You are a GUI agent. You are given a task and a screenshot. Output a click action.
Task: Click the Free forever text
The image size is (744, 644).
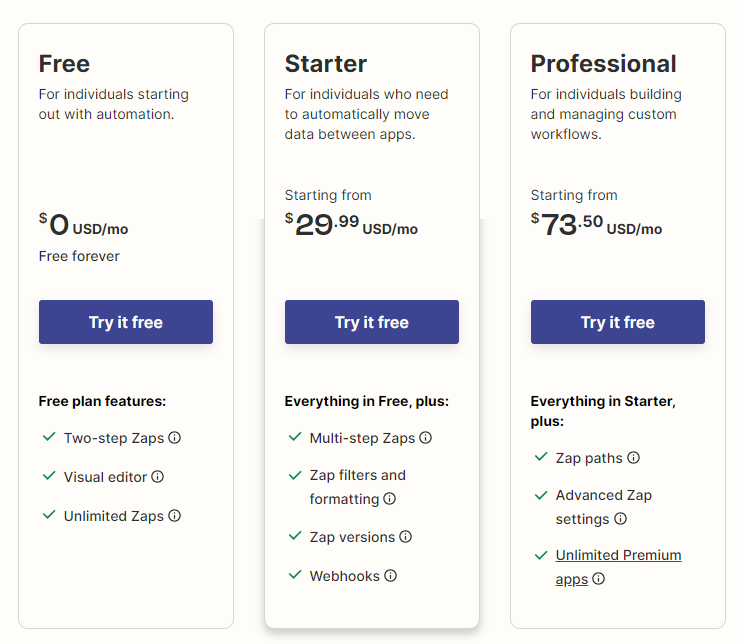(x=79, y=256)
